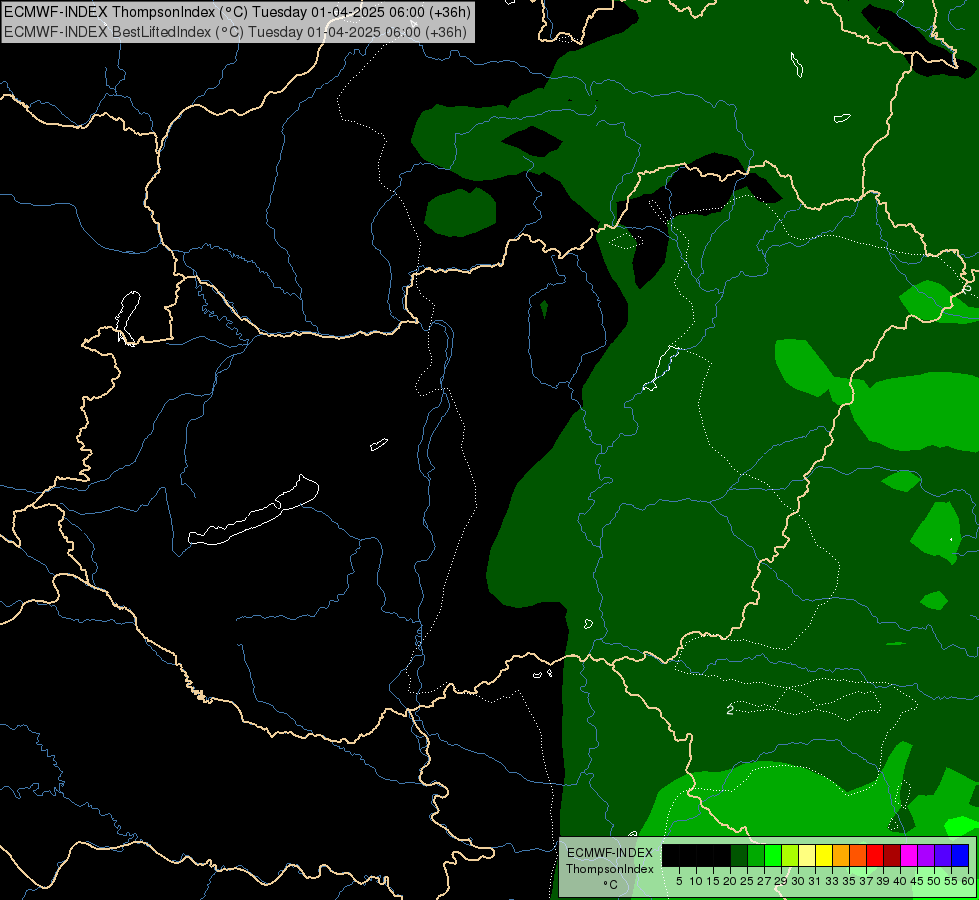Click legend tick label 40
Viewport: 979px width, 900px height.
point(900,881)
